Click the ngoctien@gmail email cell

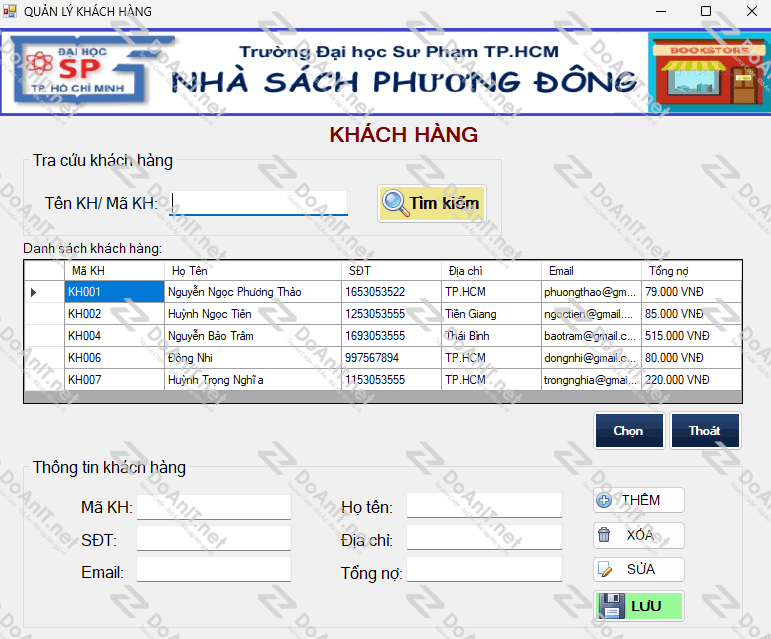[x=592, y=314]
